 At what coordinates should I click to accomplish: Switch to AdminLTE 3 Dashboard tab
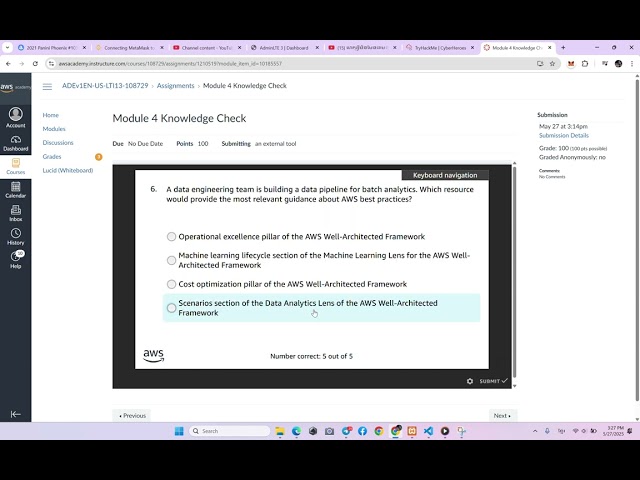[x=285, y=48]
